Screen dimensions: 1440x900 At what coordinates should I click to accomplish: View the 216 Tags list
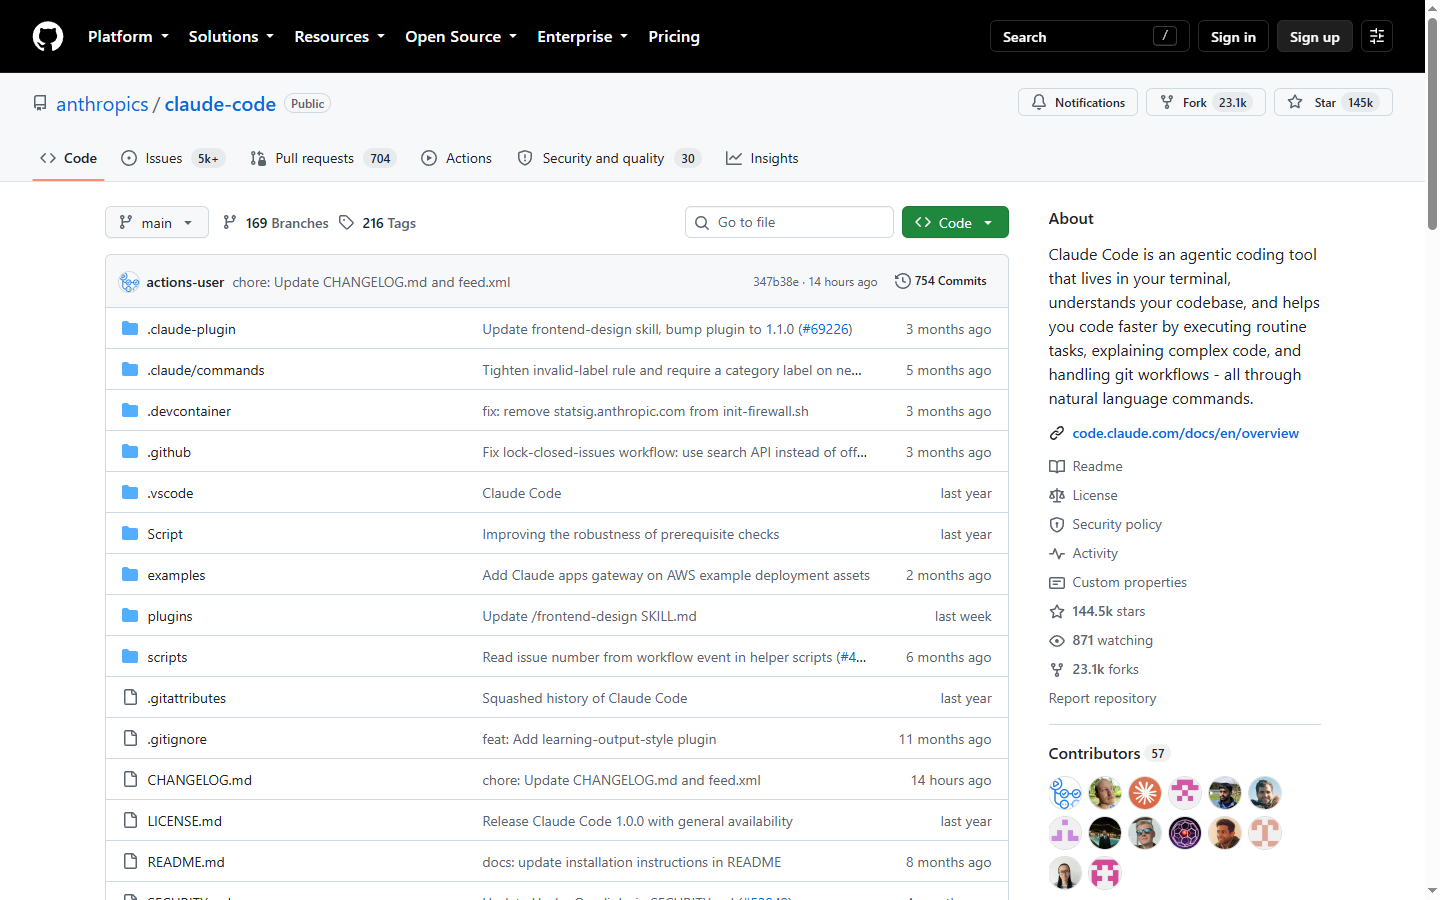[x=377, y=223]
